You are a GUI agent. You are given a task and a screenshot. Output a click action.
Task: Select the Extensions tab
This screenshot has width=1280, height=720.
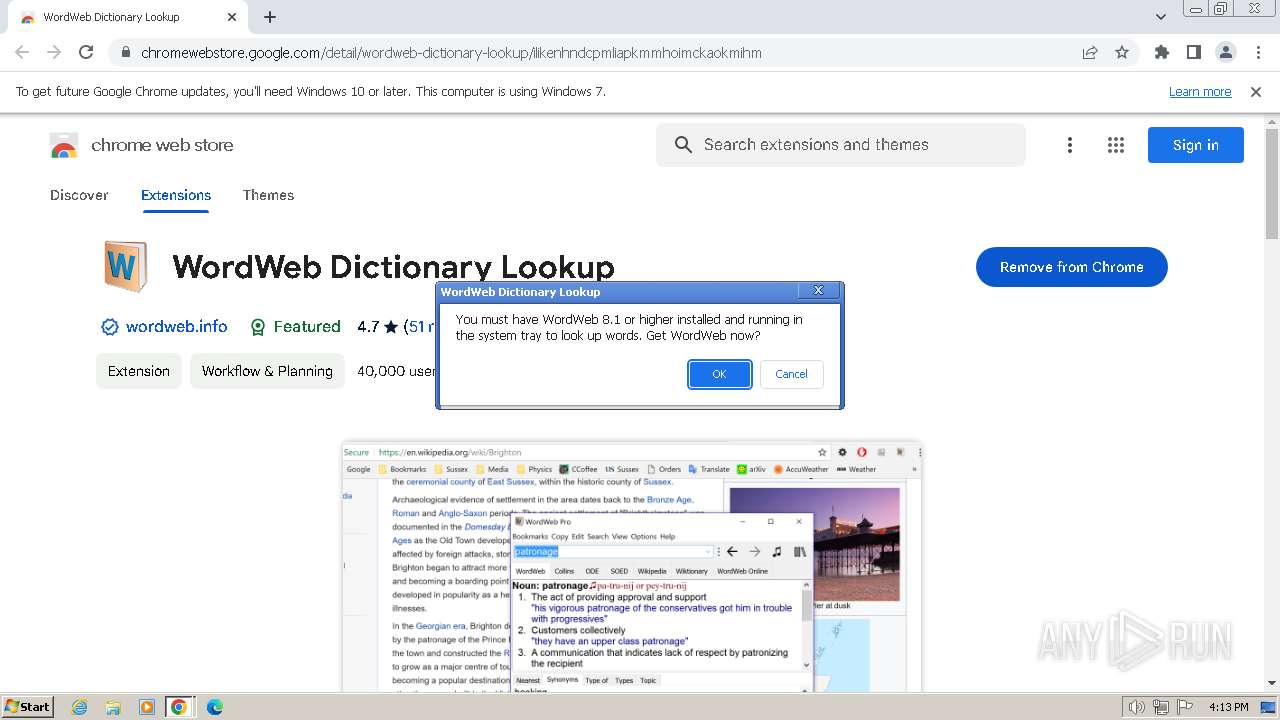point(176,195)
